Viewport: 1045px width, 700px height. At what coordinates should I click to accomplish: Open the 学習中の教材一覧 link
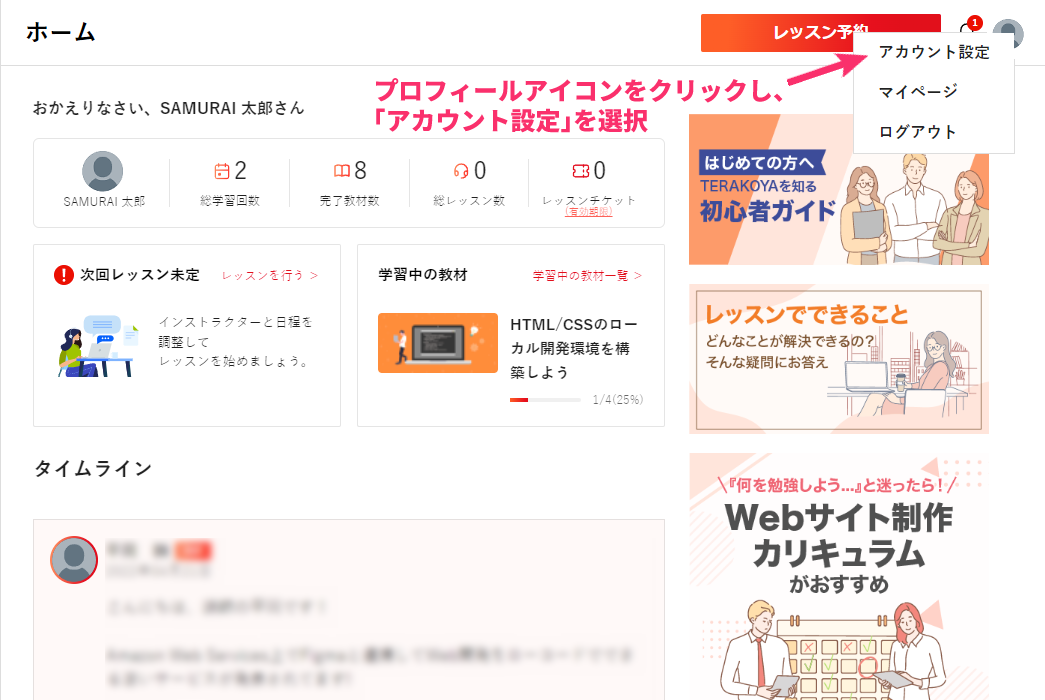[581, 276]
